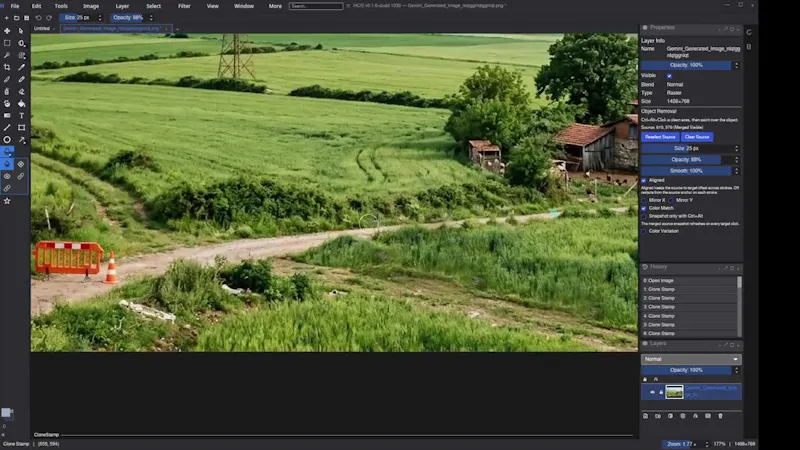Select the Line tool
This screenshot has height=450, width=800.
click(7, 128)
